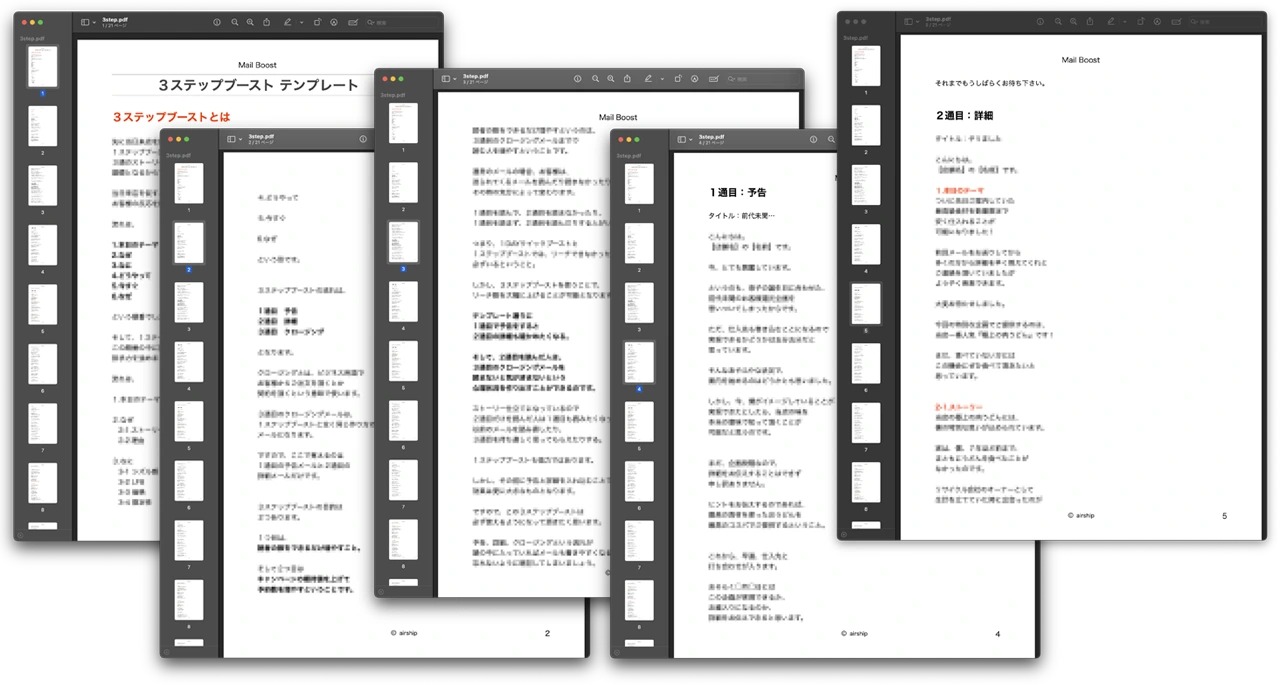This screenshot has width=1280, height=685.
Task: Open the highlight color dropdown in the page 1/21 window
Action: tap(301, 22)
